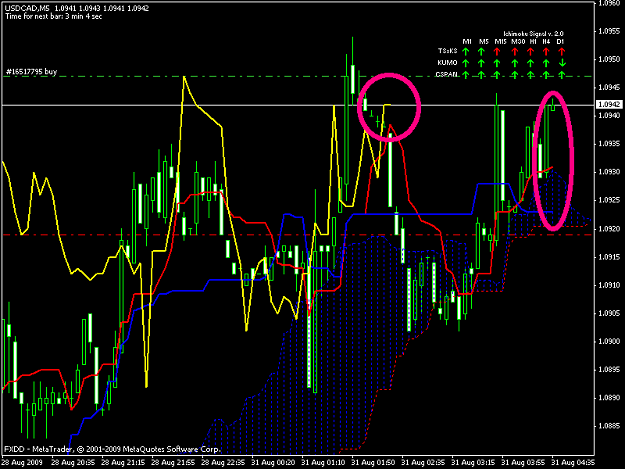Image resolution: width=625 pixels, height=469 pixels.
Task: Click the TS:KS H1 red arrow
Action: pos(530,51)
